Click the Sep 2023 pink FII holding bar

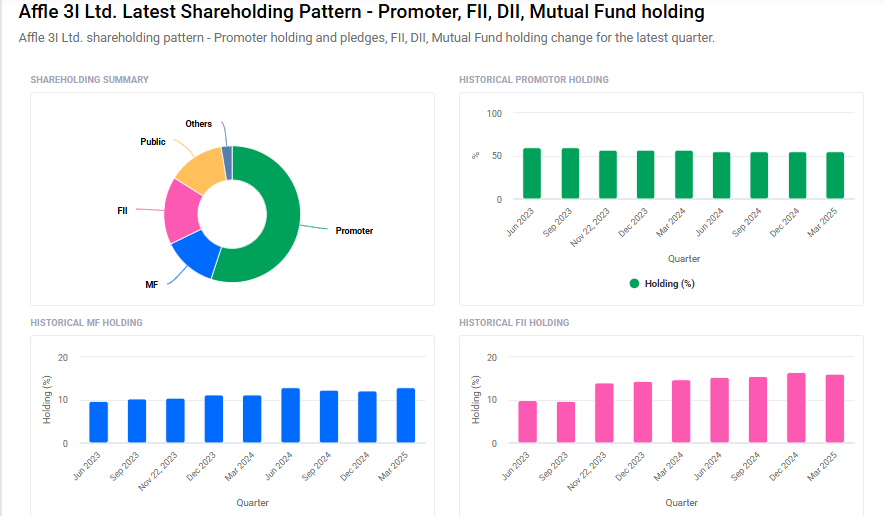566,422
